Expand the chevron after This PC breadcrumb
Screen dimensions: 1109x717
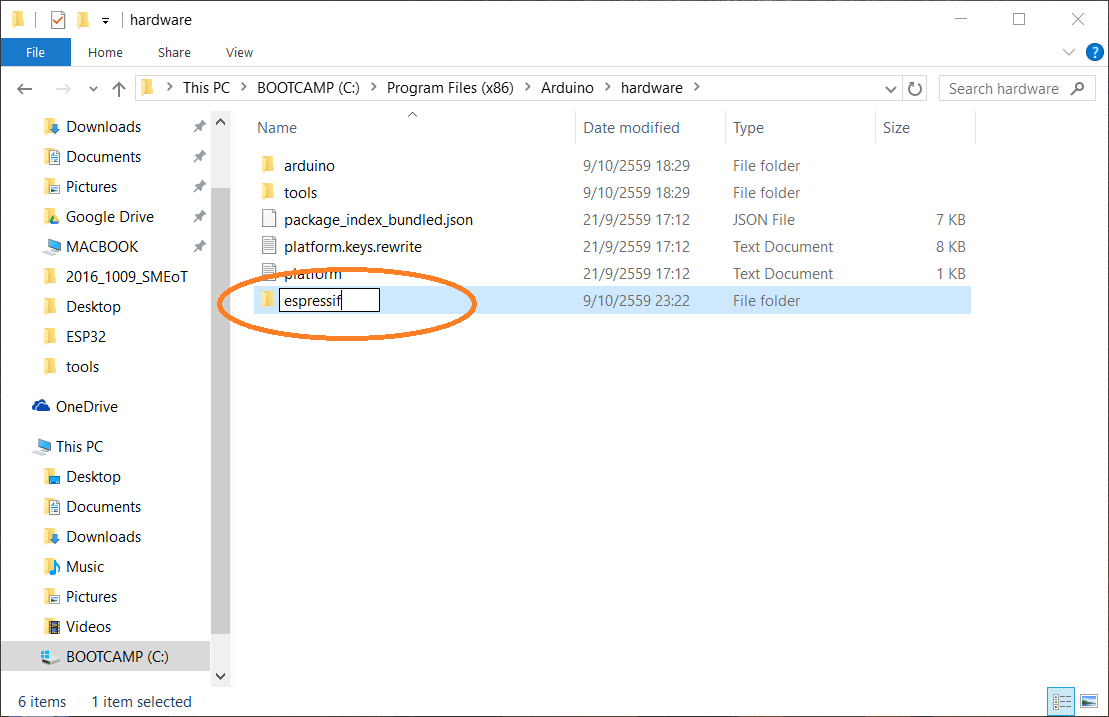243,87
